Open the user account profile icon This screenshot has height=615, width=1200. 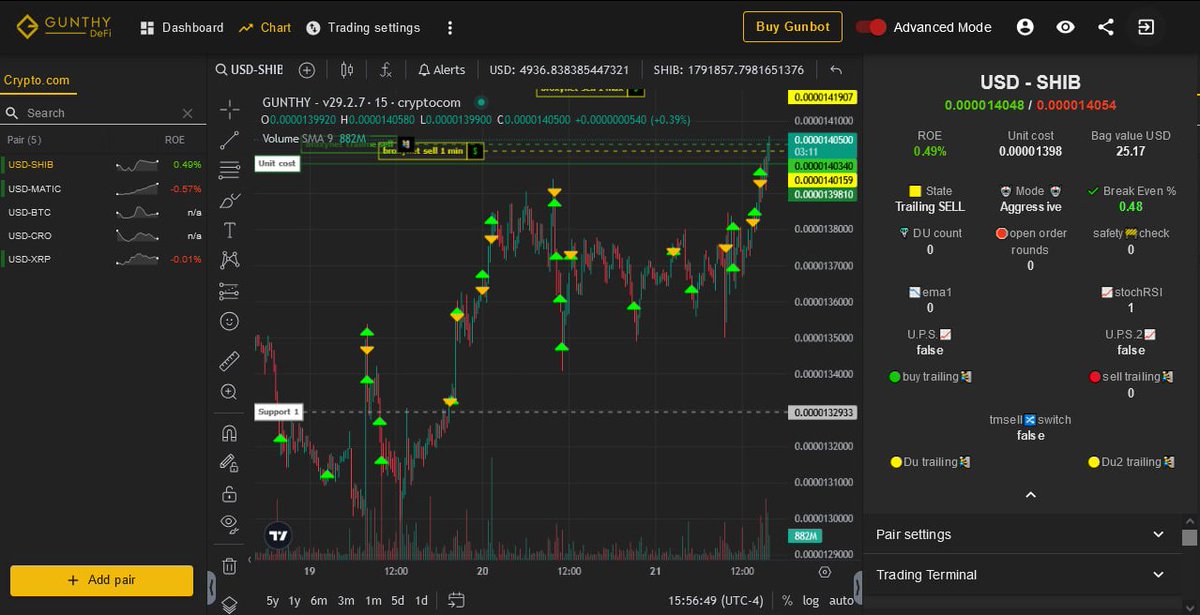click(x=1025, y=27)
